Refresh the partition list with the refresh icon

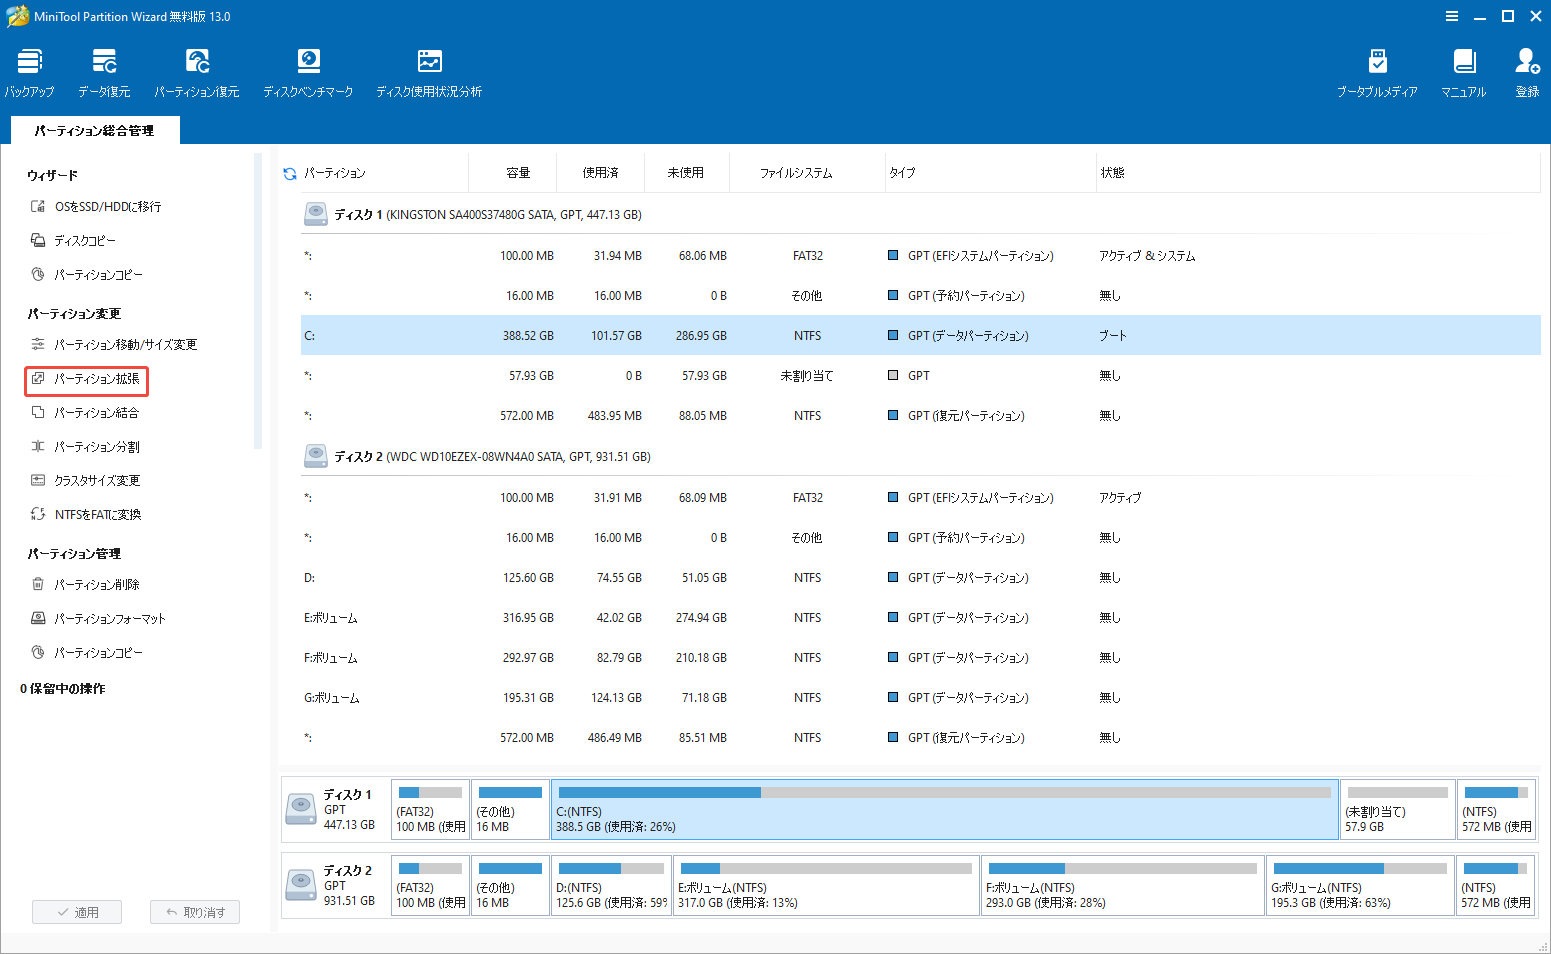click(x=289, y=172)
